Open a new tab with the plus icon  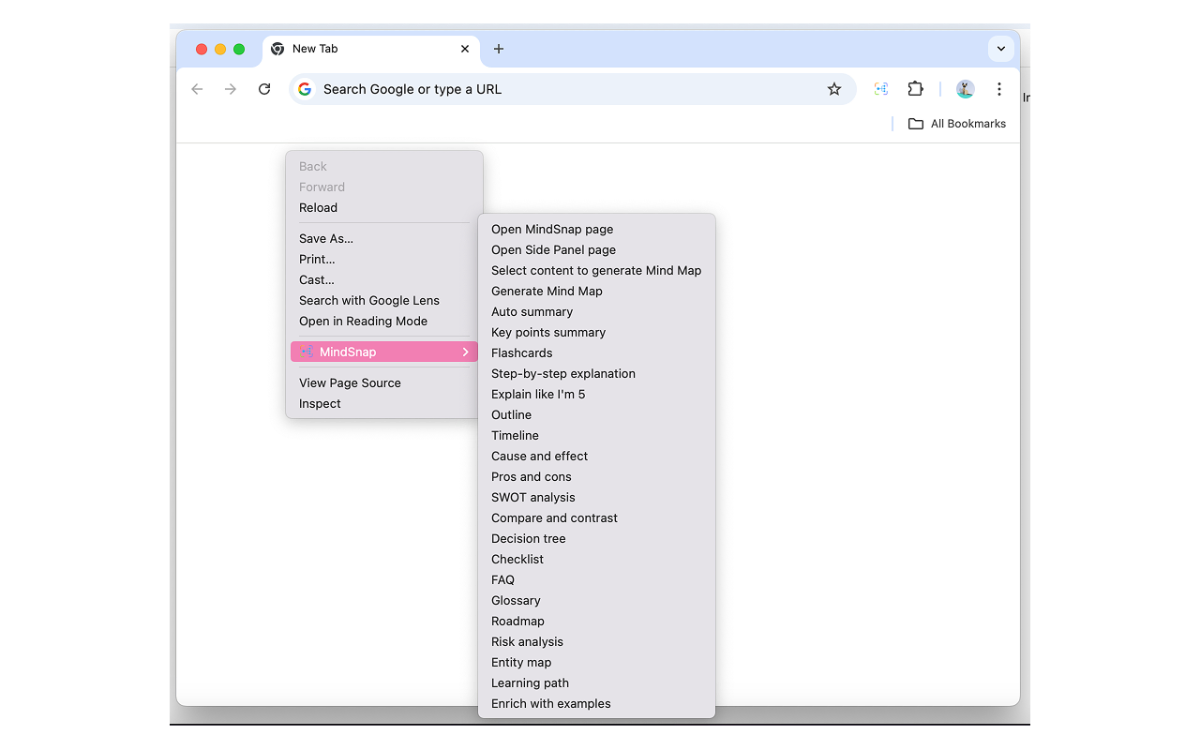coord(498,48)
